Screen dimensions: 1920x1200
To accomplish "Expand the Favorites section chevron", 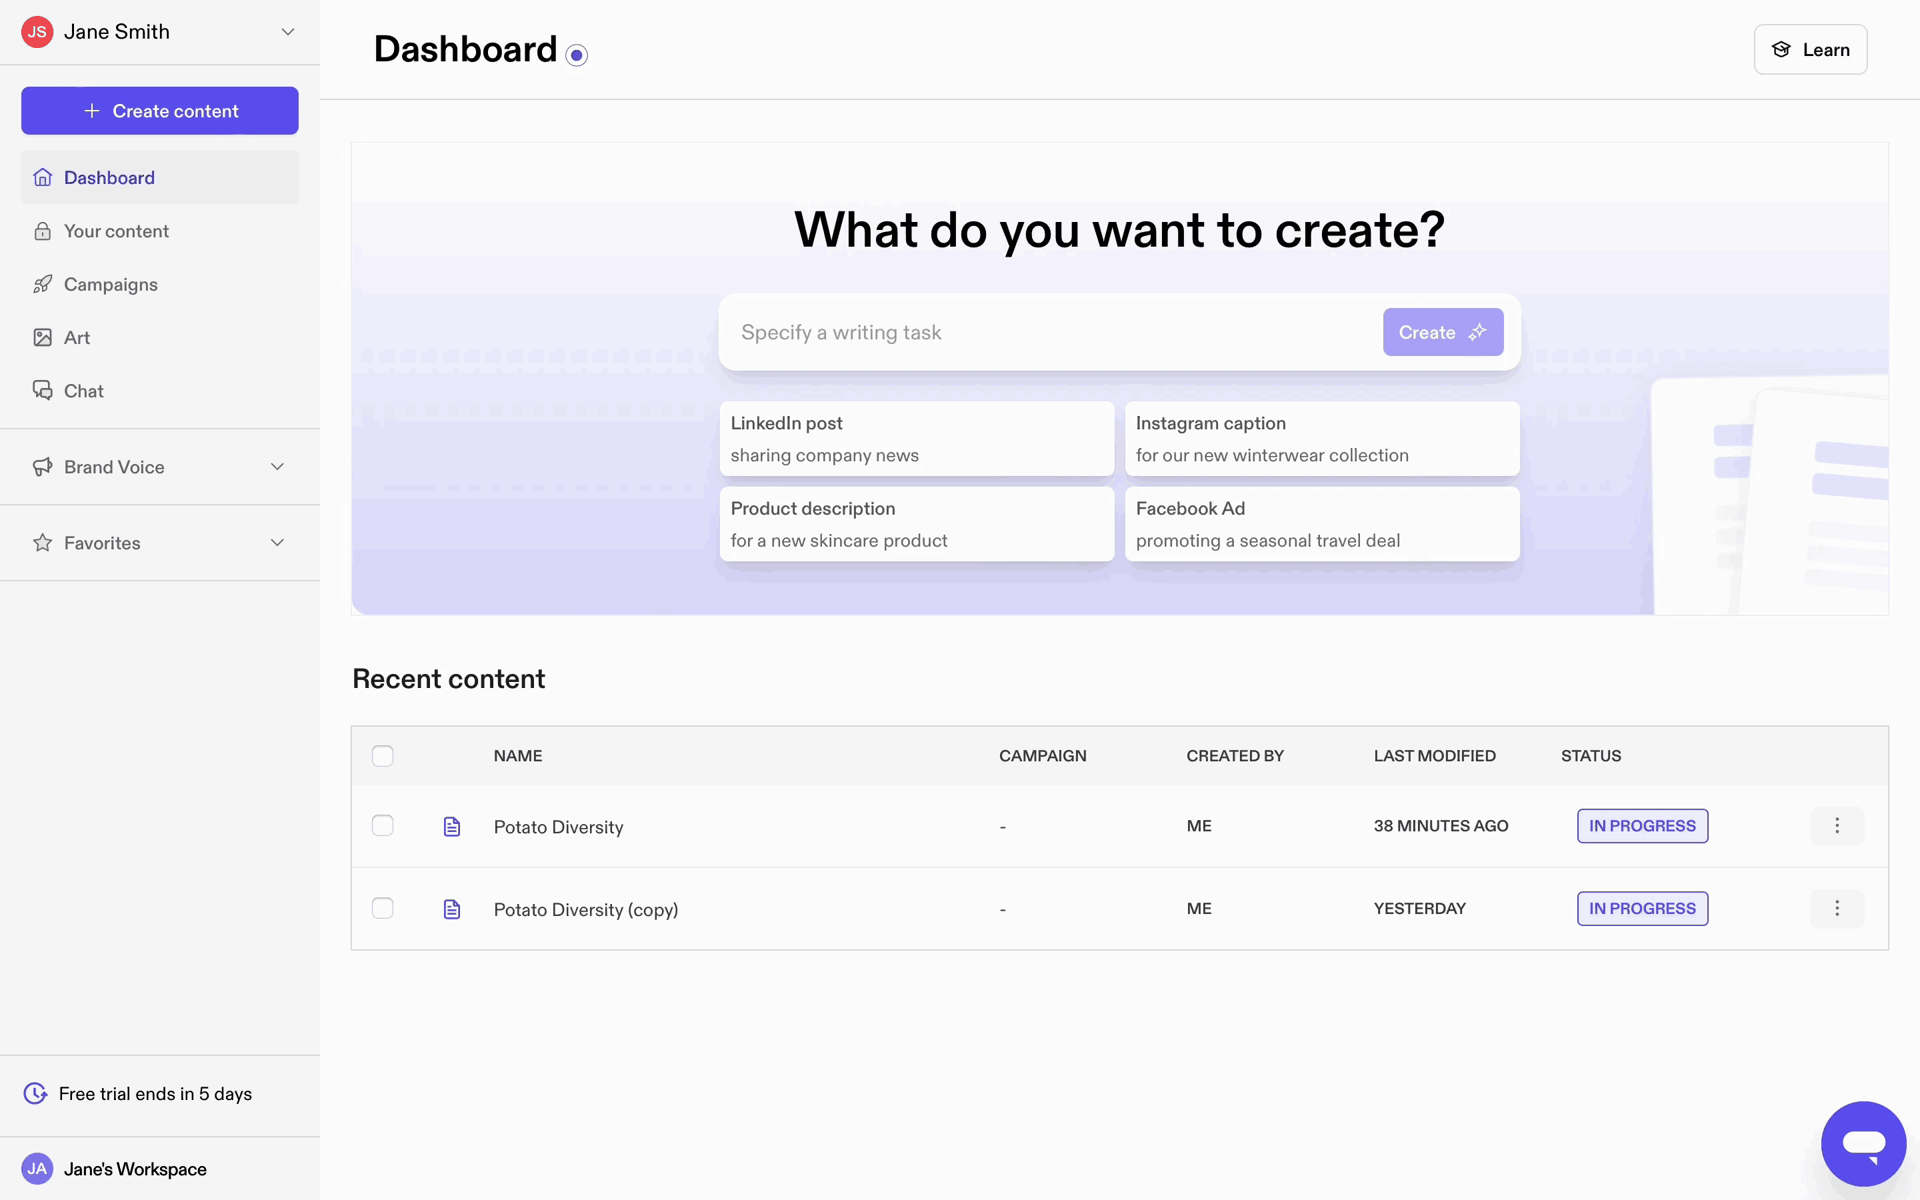I will pyautogui.click(x=277, y=543).
